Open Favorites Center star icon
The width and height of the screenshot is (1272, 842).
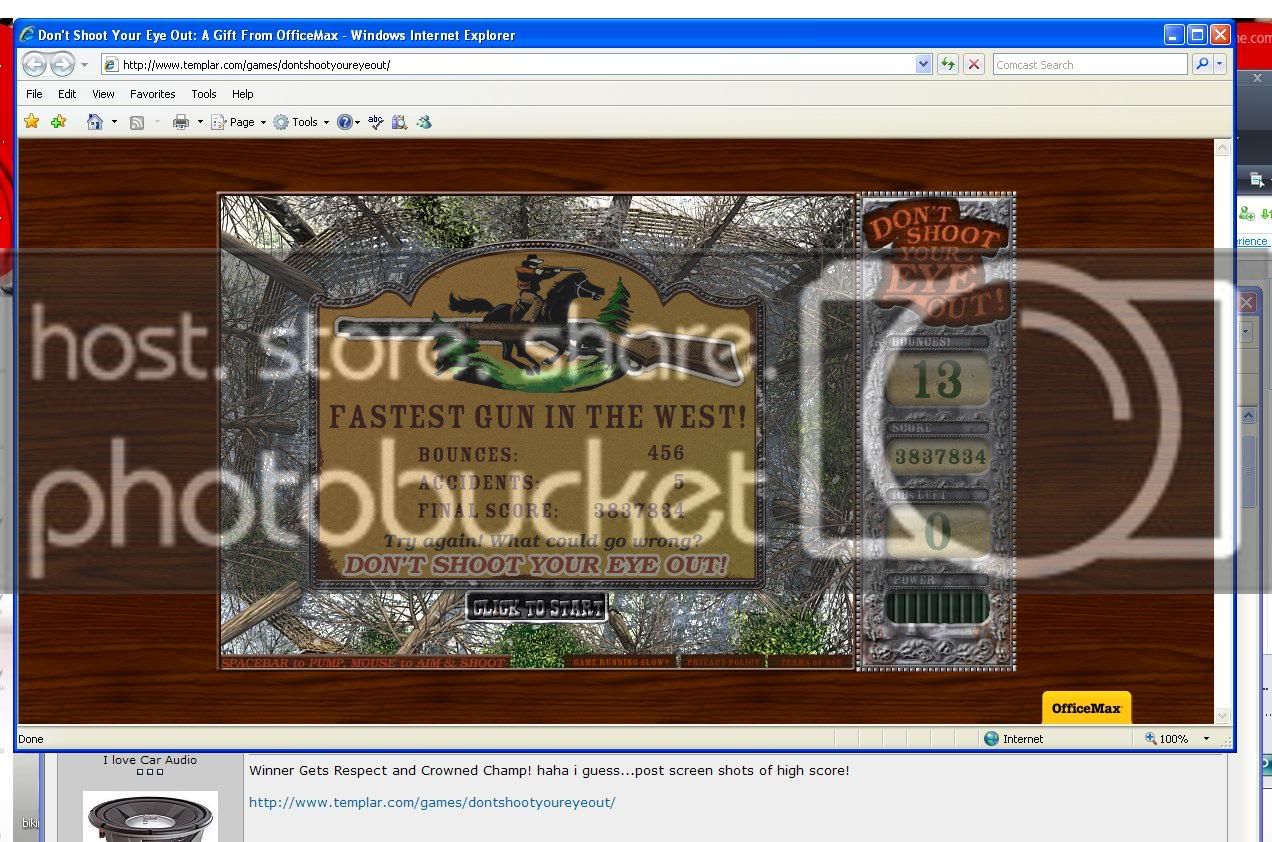click(32, 122)
